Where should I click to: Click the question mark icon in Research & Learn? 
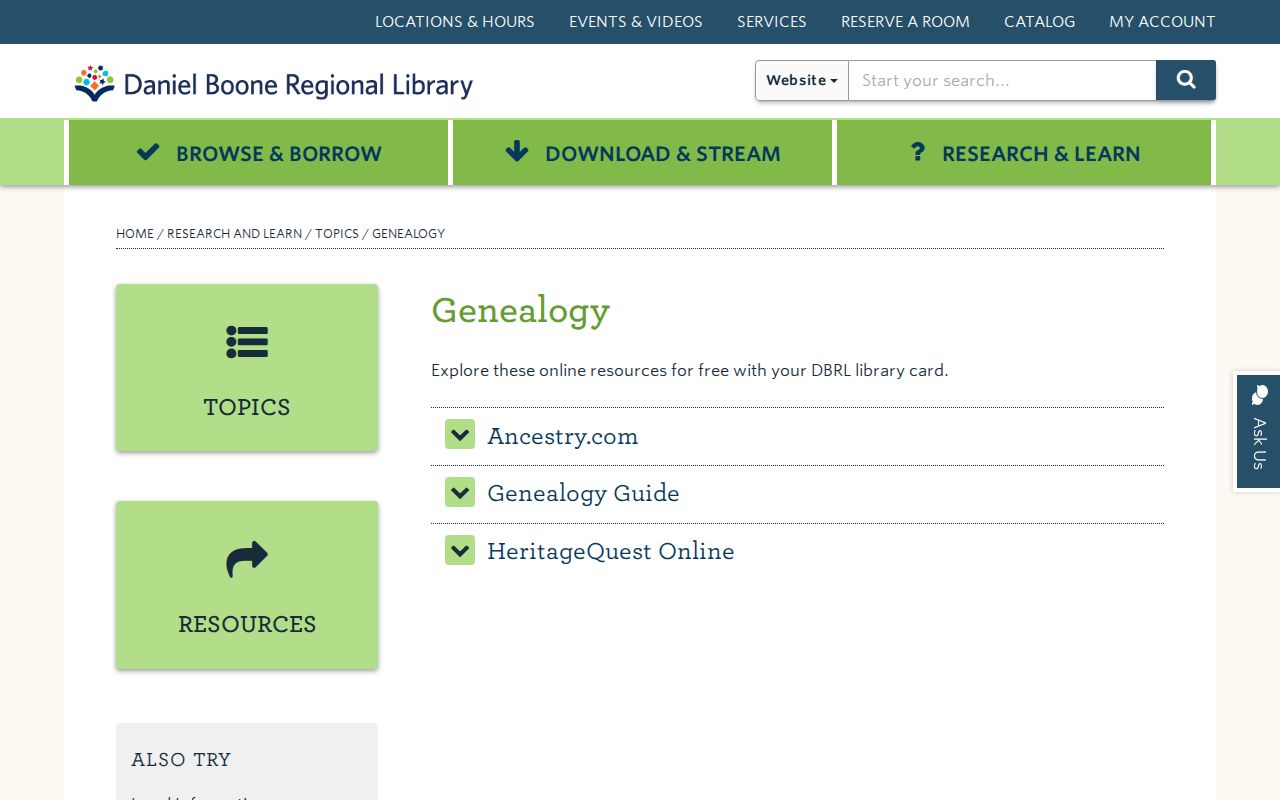[917, 152]
